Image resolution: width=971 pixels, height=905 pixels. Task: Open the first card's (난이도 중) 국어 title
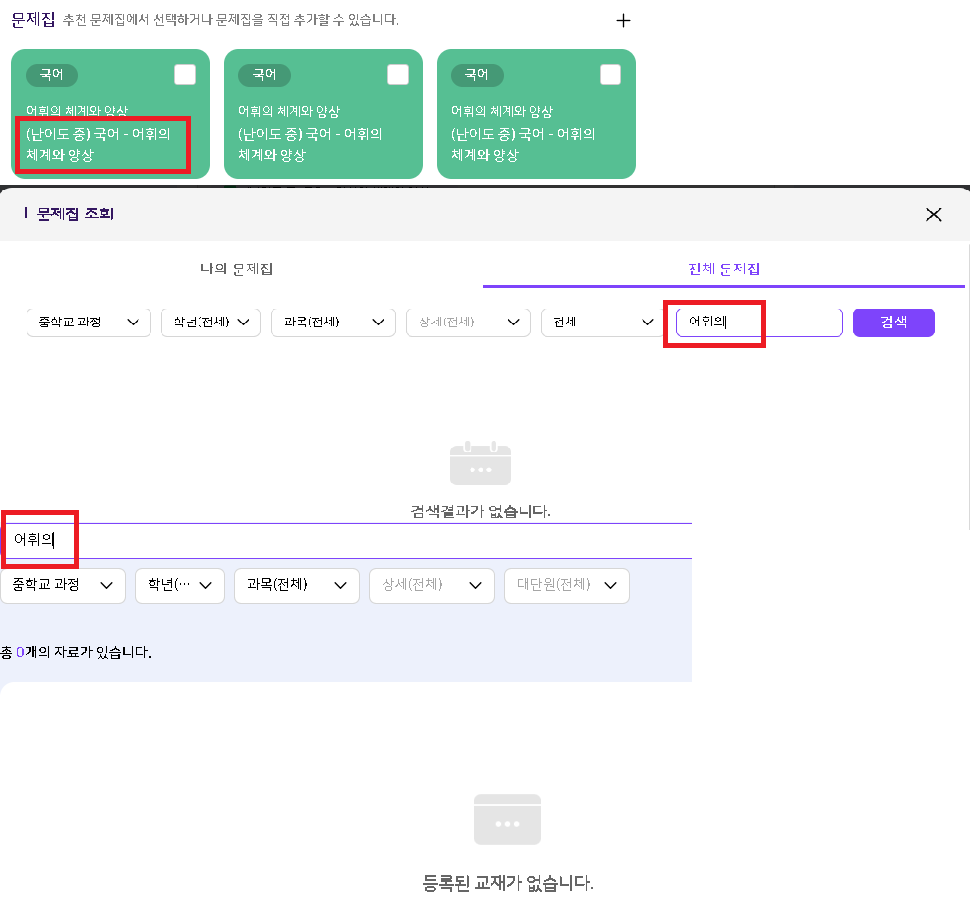tap(99, 145)
